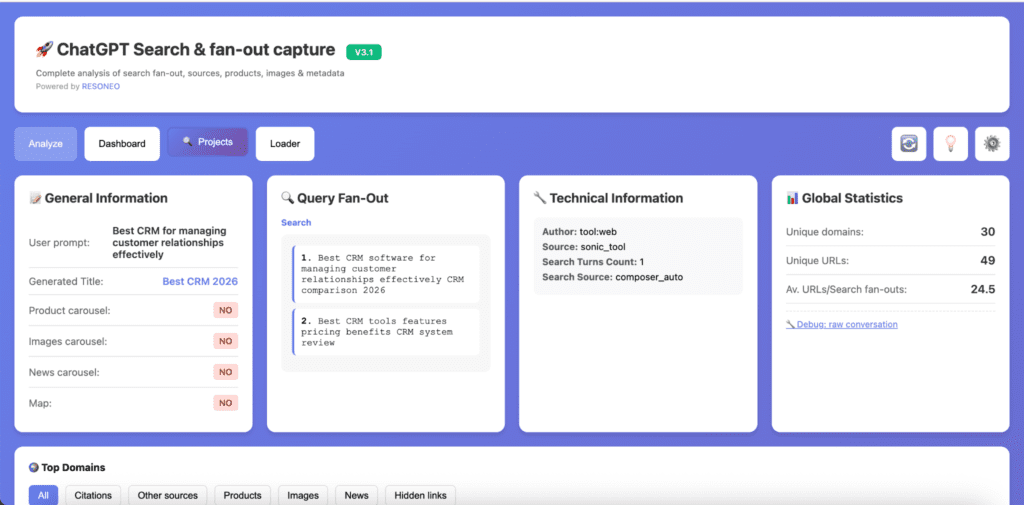Viewport: 1024px width, 505px height.
Task: Click the Author: tool:web line
Action: tap(580, 232)
